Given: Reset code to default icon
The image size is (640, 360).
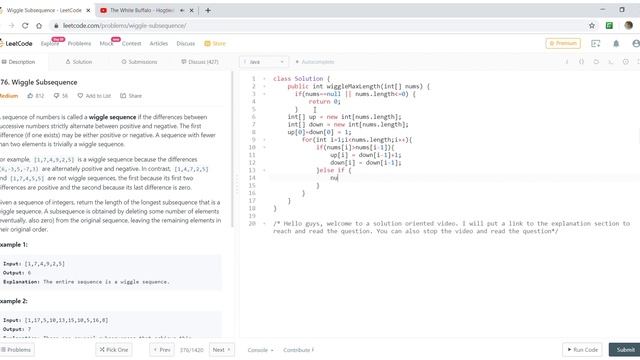Looking at the screenshot, I should point(596,62).
